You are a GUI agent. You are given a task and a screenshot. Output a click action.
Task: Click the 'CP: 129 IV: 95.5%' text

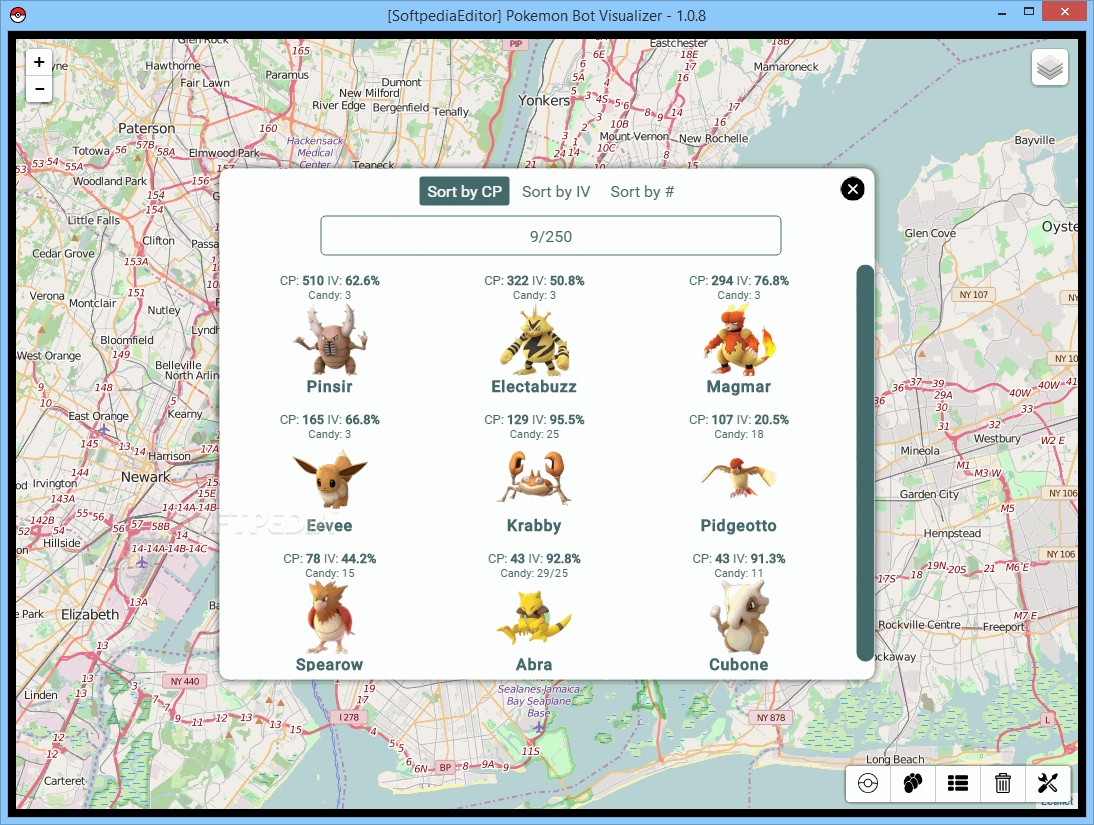(x=534, y=419)
